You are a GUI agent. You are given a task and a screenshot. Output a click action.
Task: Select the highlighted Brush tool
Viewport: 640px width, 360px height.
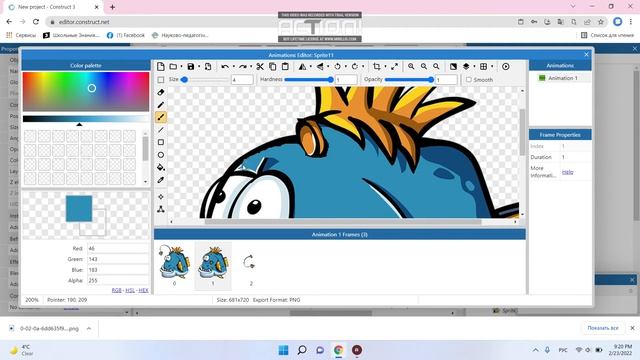[x=161, y=118]
